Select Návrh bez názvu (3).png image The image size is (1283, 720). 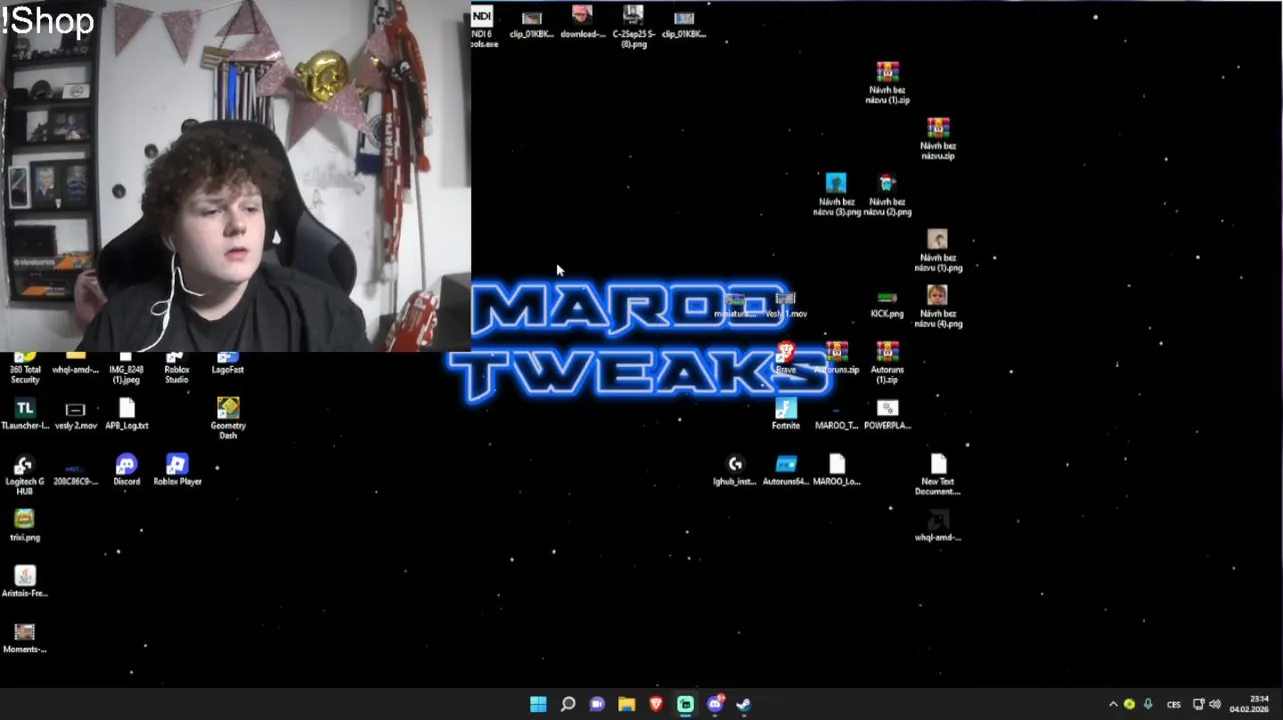(x=837, y=195)
